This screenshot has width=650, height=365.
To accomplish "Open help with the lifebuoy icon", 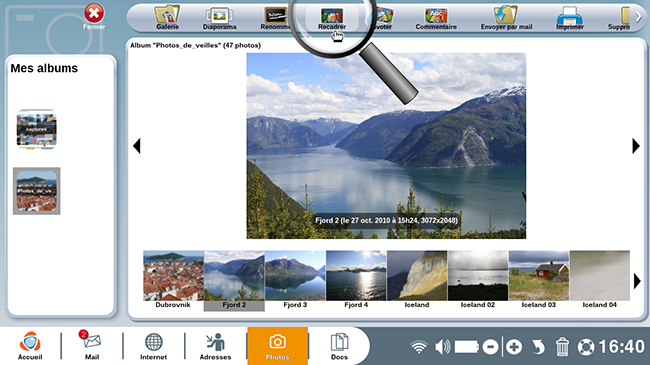I will (586, 347).
